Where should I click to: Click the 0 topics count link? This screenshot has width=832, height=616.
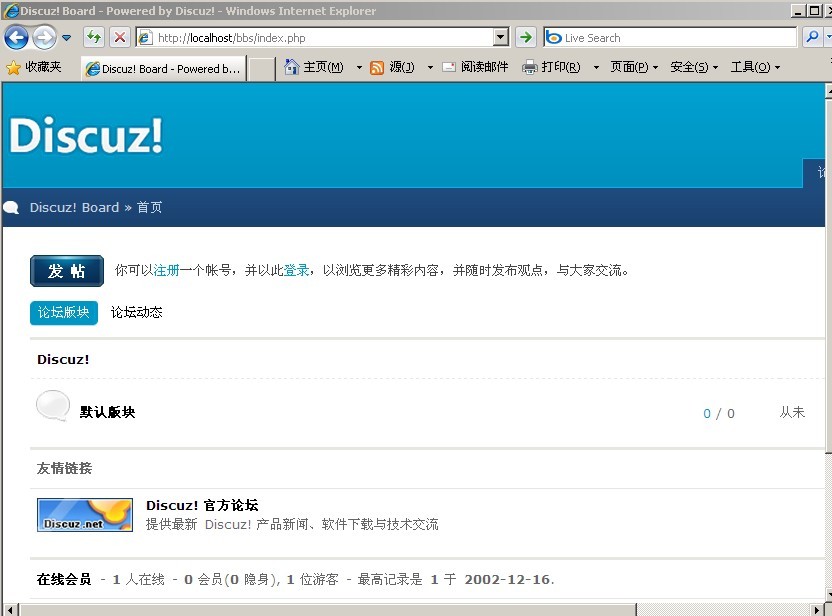(707, 414)
